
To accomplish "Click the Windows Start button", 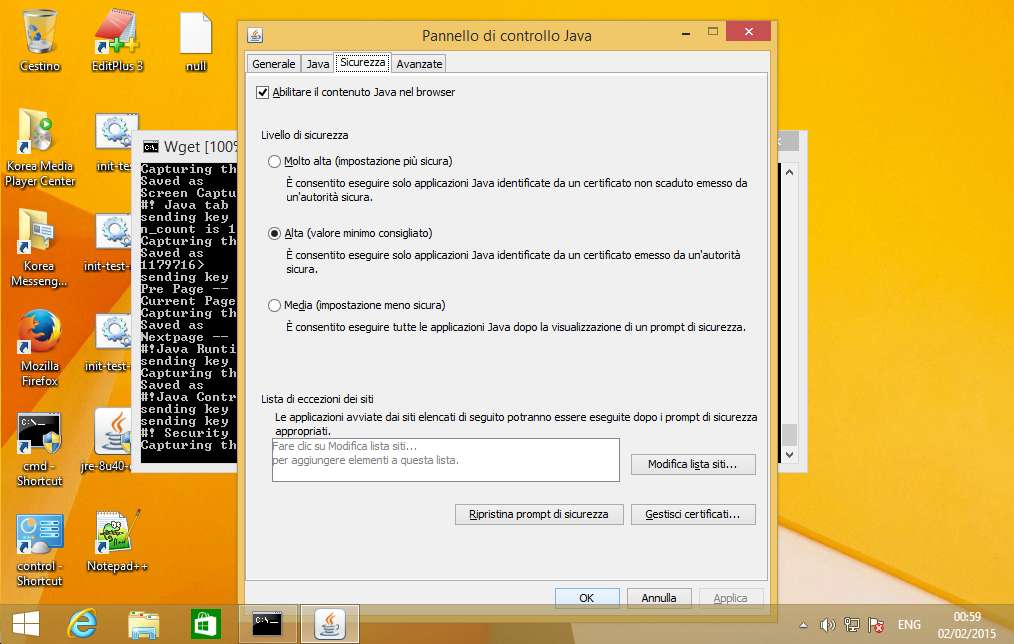I will pyautogui.click(x=25, y=624).
